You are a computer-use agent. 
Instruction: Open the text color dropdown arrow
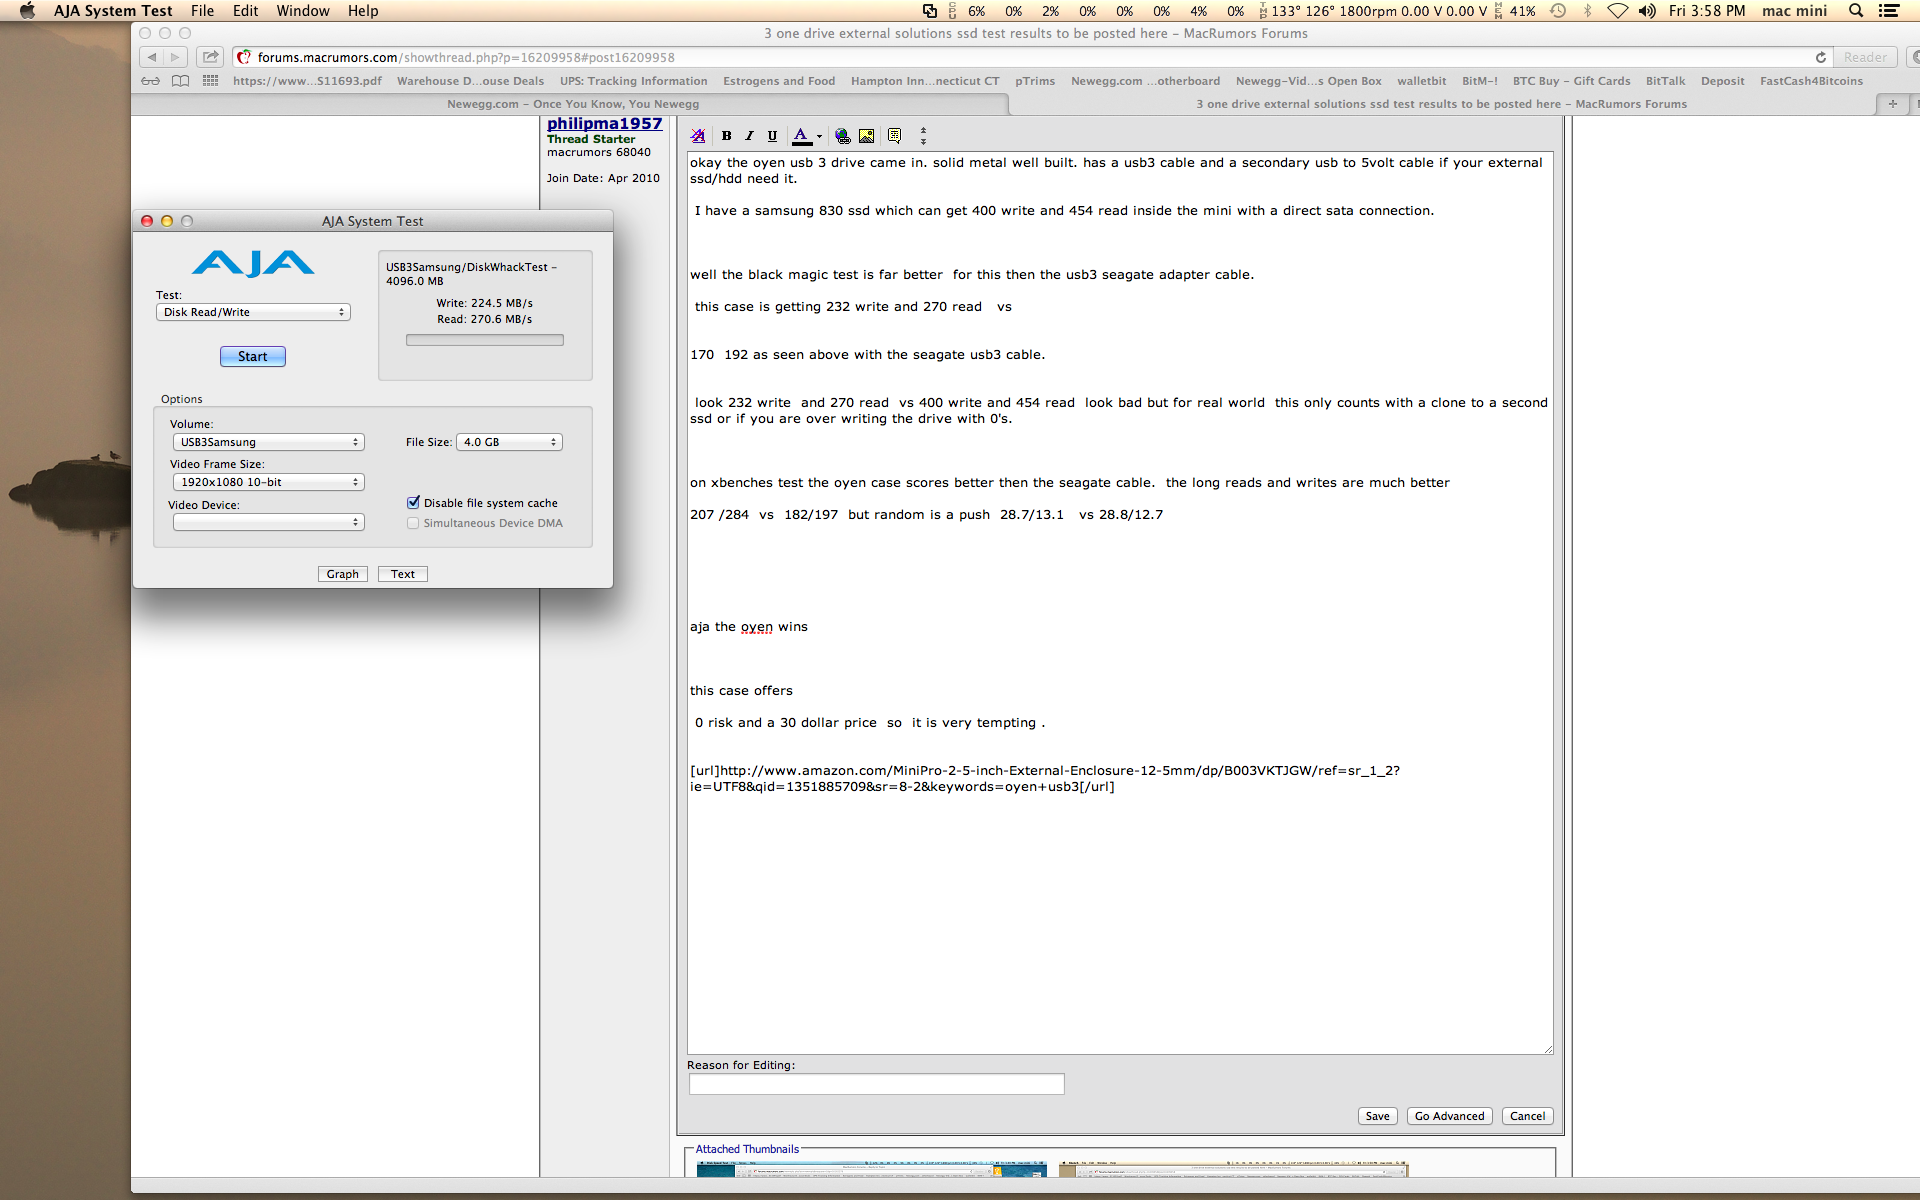point(819,137)
